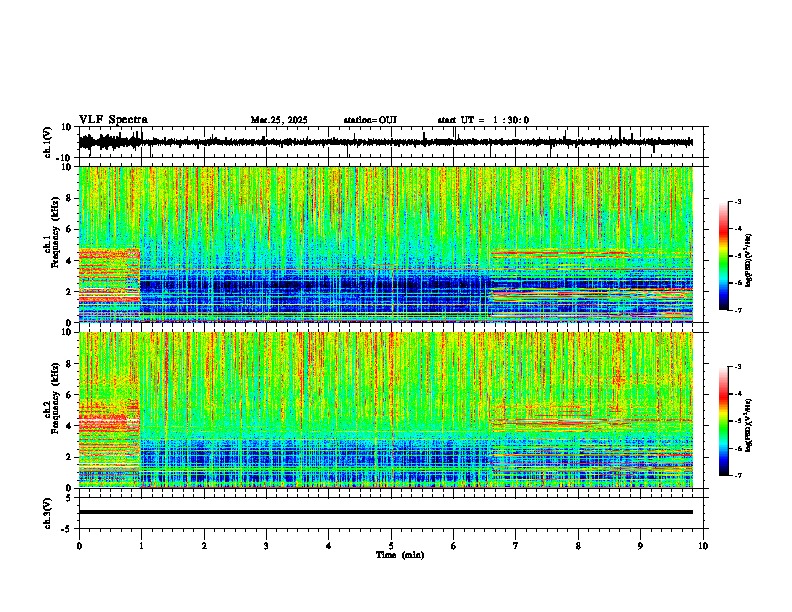Viewport: 792px width, 612px height.
Task: Click ch.1 "Frequency (kHz)" axis label
Action: [x=56, y=232]
